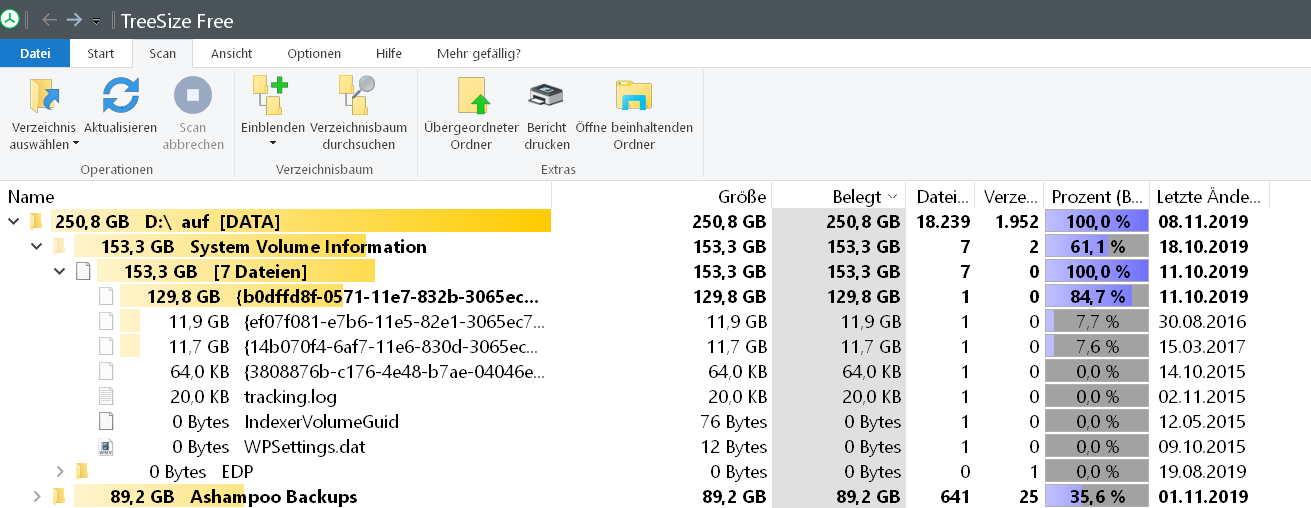Expand the Ashampoo Backups folder
Image resolution: width=1311 pixels, height=508 pixels.
[36, 496]
